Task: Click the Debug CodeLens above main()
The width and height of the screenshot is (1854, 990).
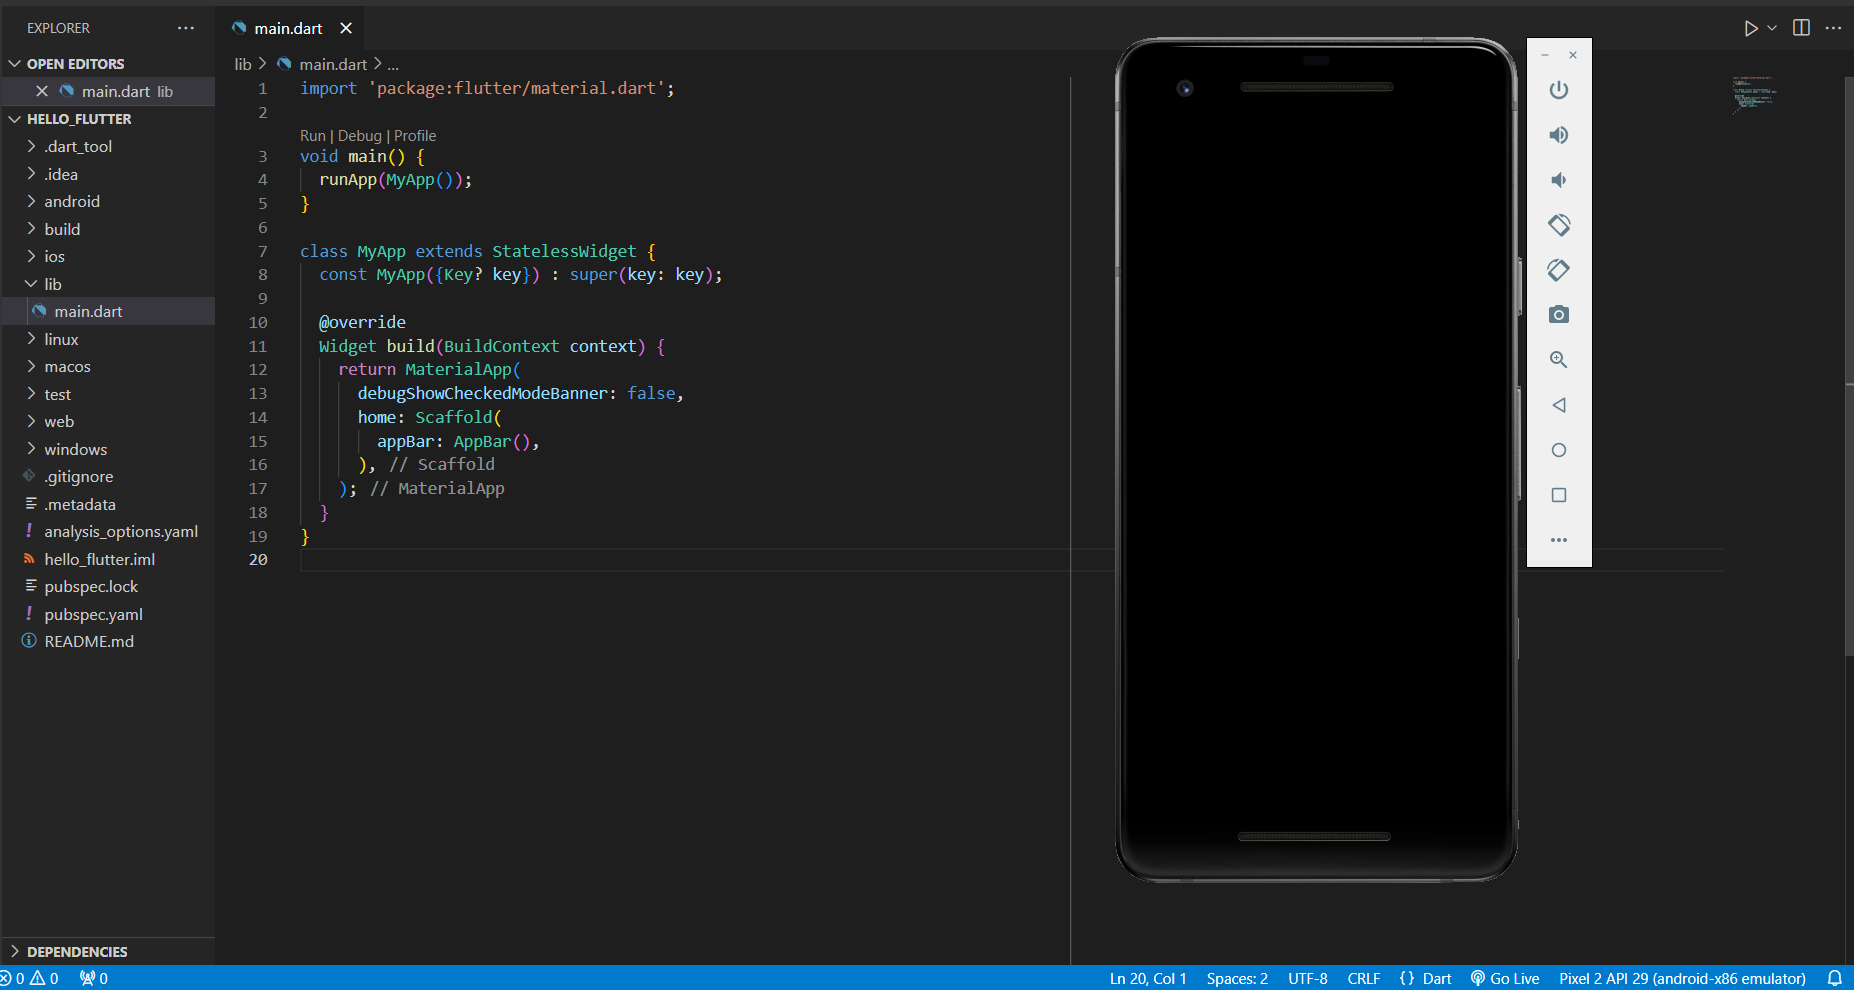Action: tap(360, 136)
